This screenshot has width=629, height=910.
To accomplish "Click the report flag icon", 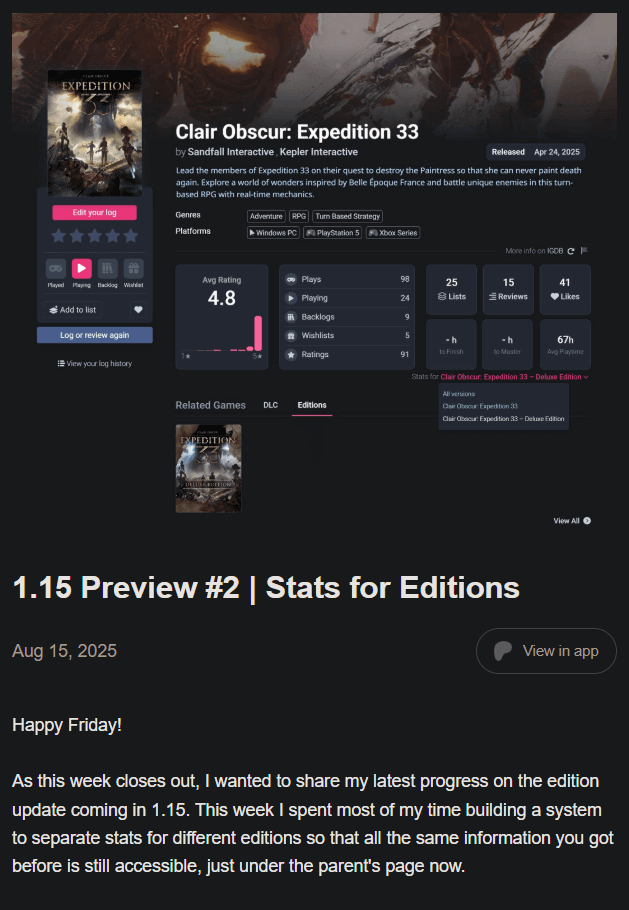I will [x=584, y=251].
